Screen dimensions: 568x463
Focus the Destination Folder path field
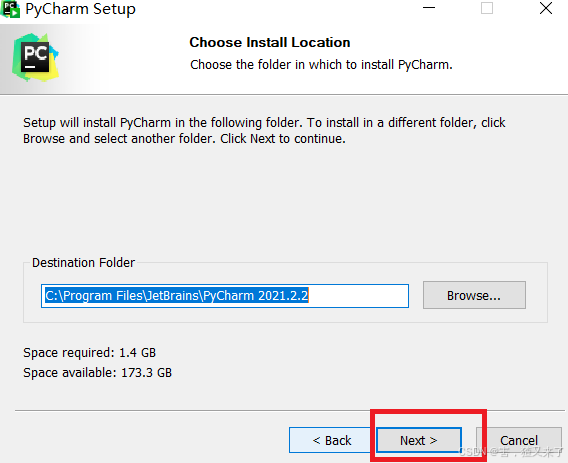225,296
